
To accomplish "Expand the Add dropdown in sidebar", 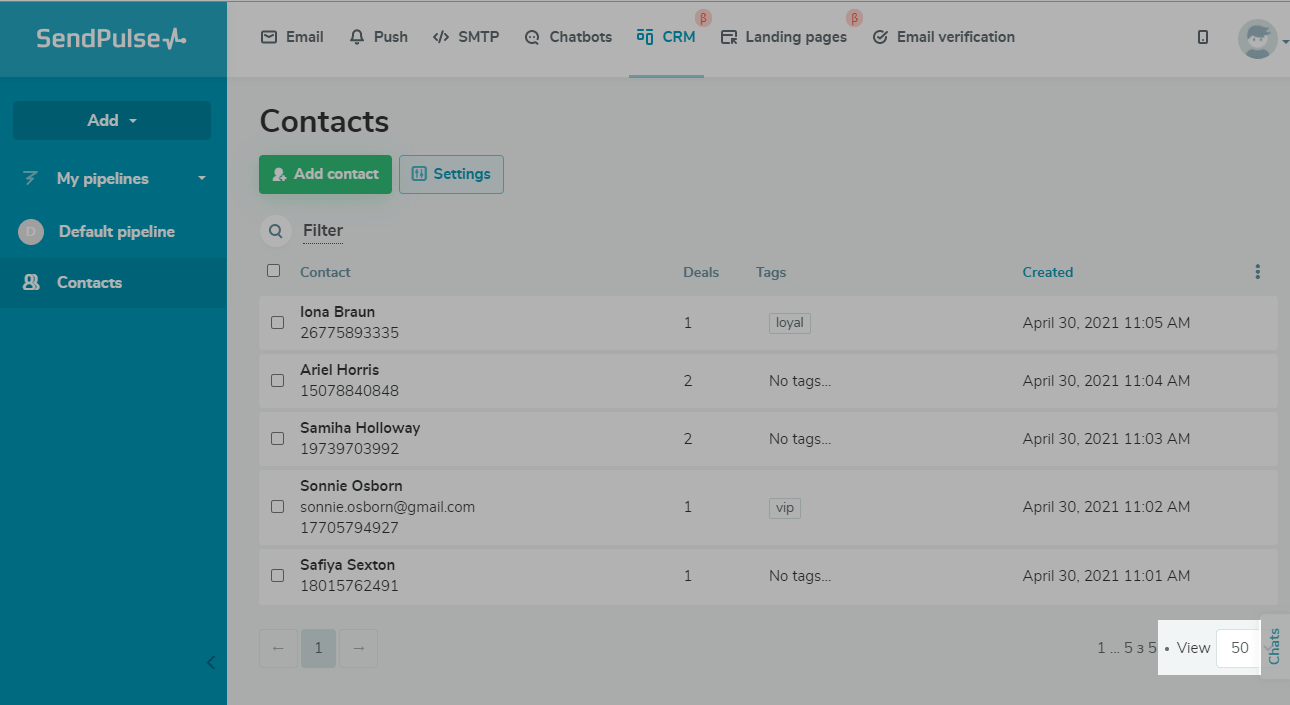I will coord(112,120).
